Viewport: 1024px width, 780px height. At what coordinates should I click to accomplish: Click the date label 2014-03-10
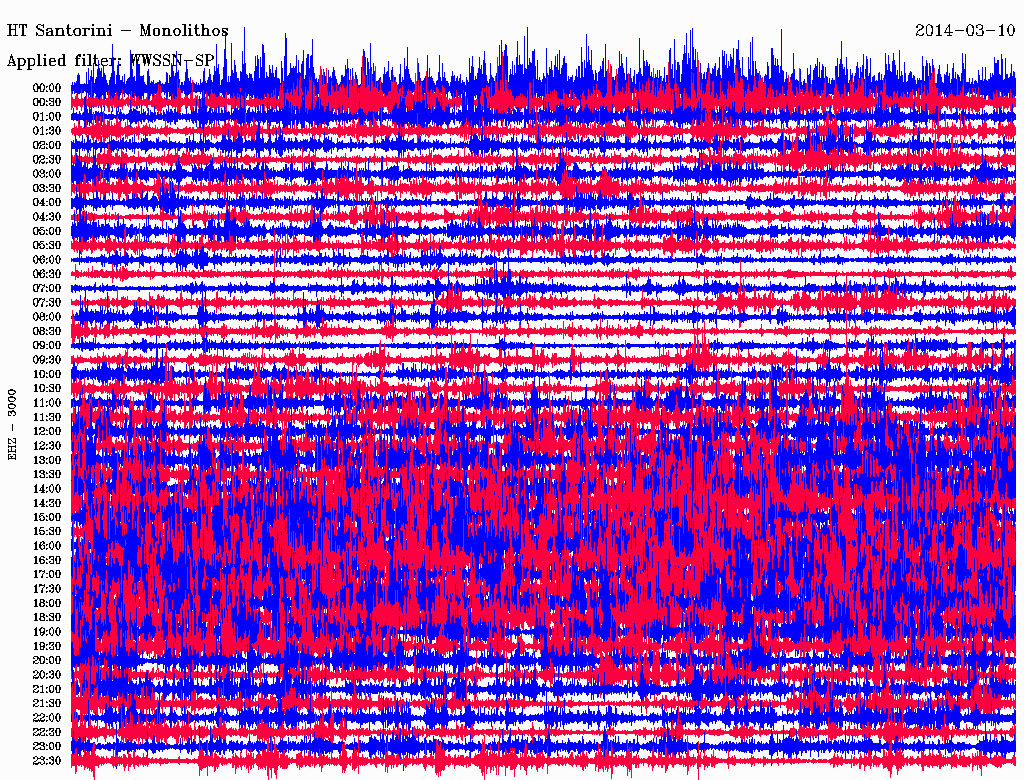(x=964, y=30)
